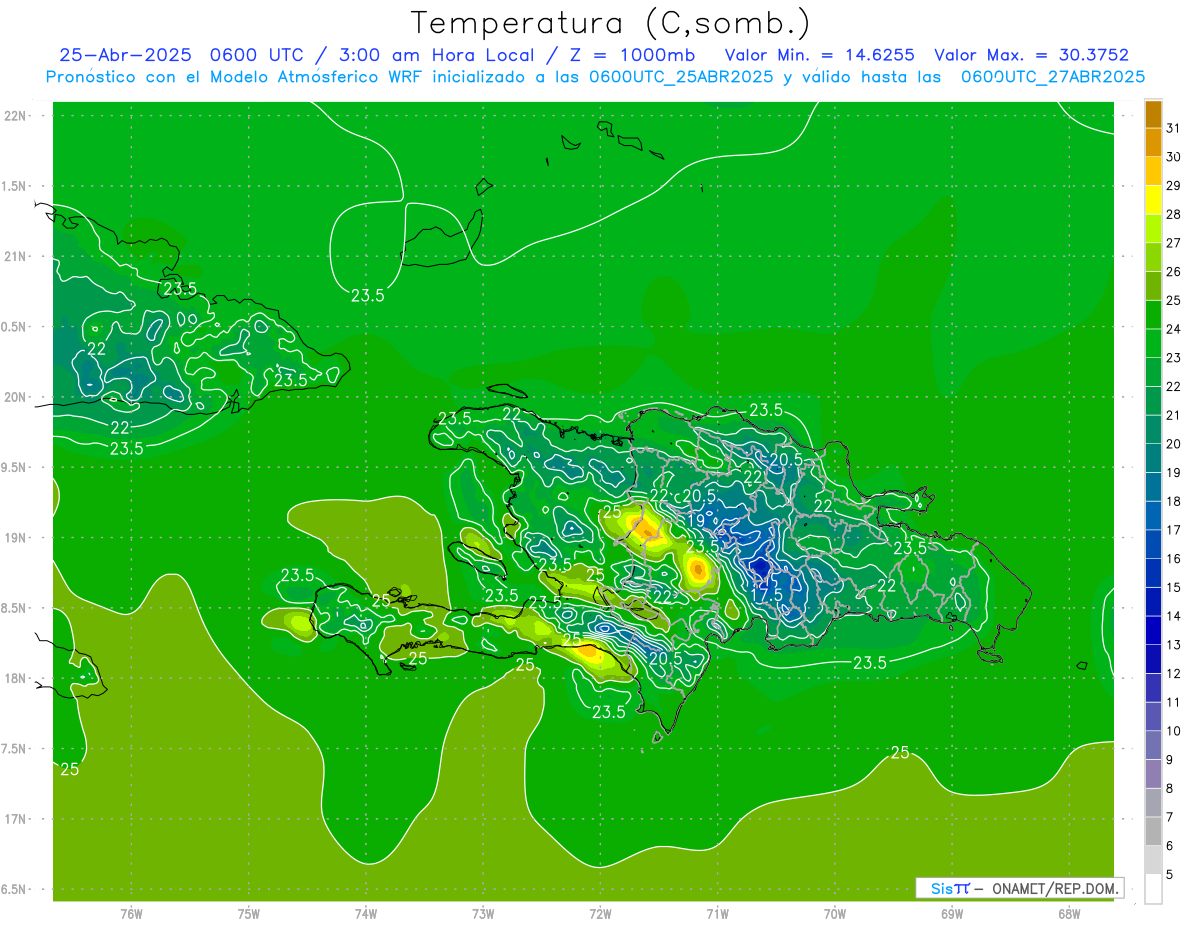Click the '73W' longitude axis label
Image resolution: width=1200 pixels, height=927 pixels.
click(x=483, y=914)
